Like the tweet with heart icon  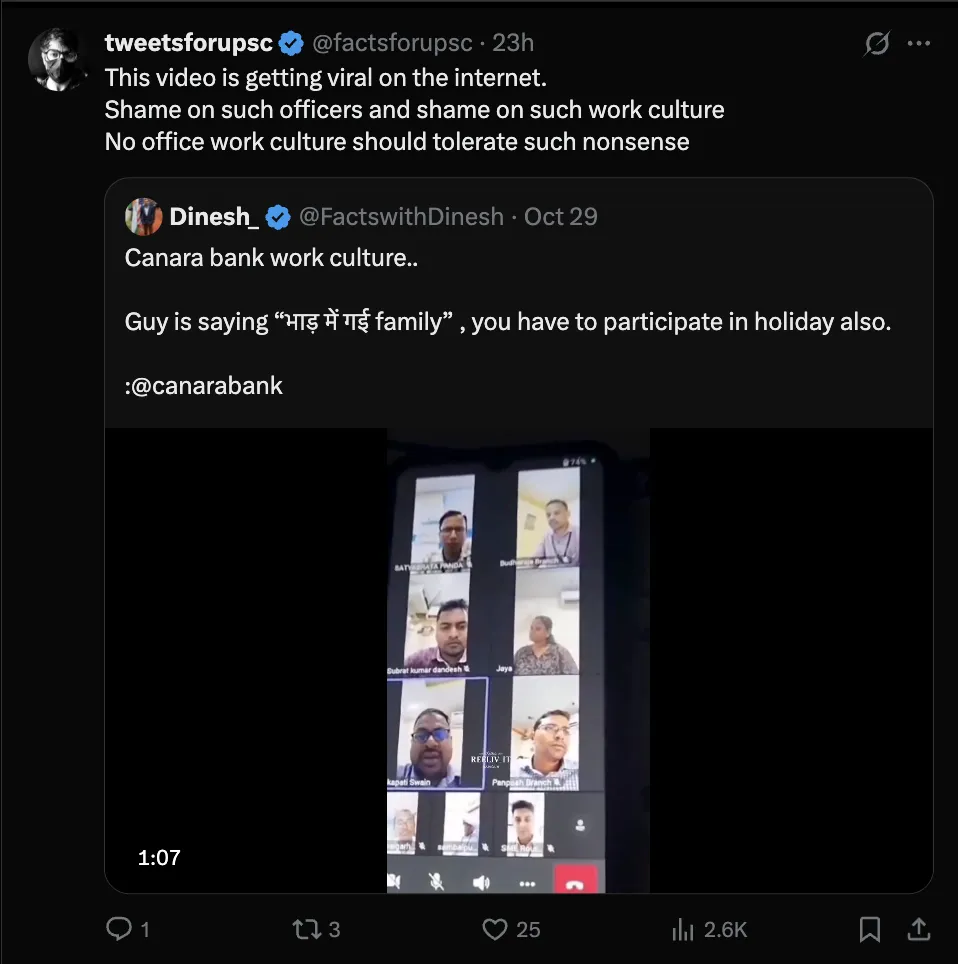tap(495, 929)
